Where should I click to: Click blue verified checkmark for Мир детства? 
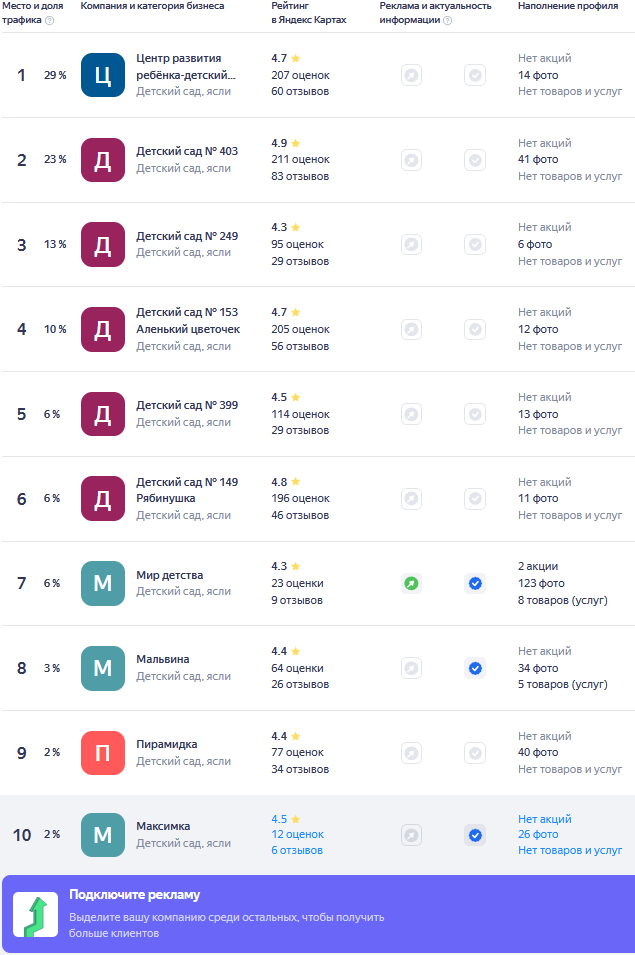tap(475, 583)
